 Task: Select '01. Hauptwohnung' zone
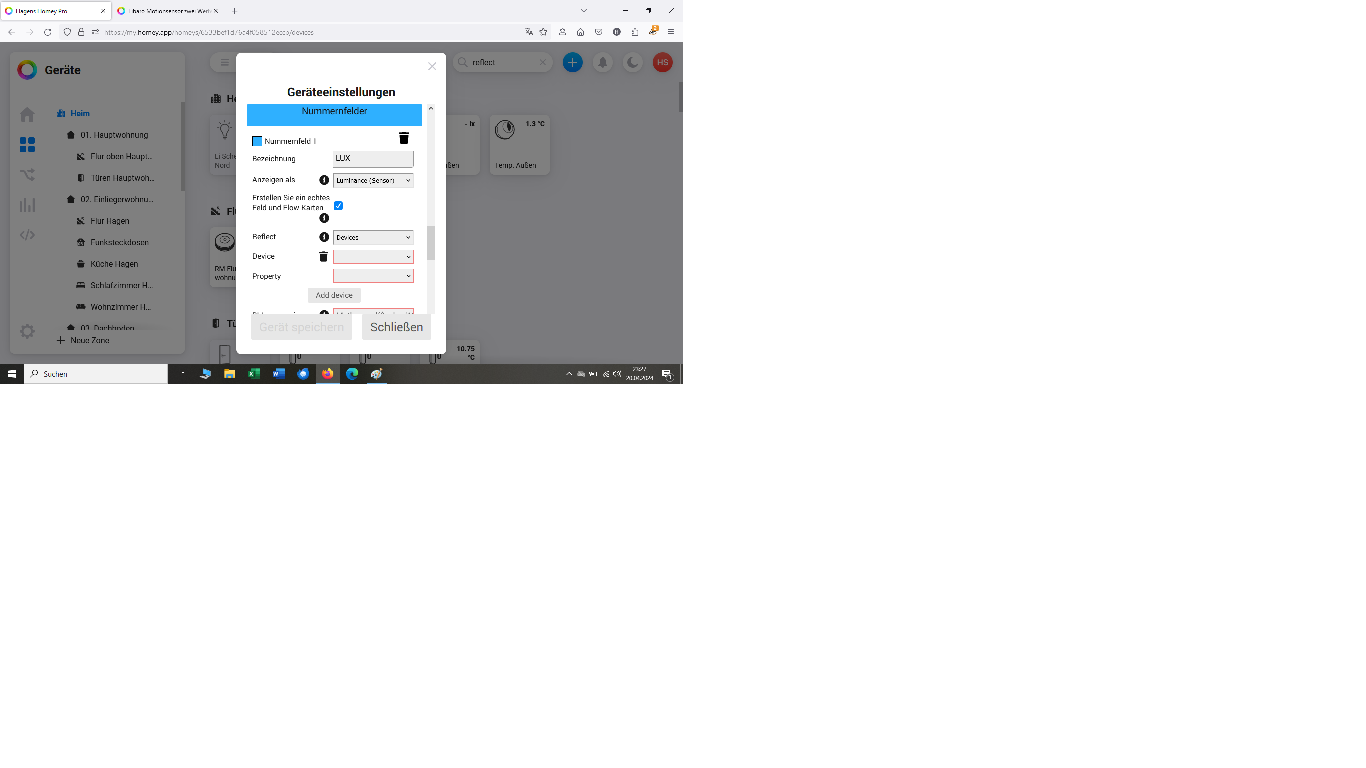click(x=114, y=135)
